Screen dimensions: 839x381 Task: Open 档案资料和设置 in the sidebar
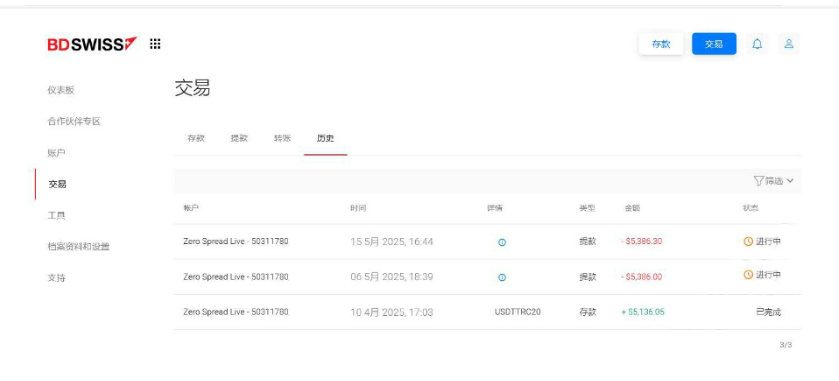(79, 247)
